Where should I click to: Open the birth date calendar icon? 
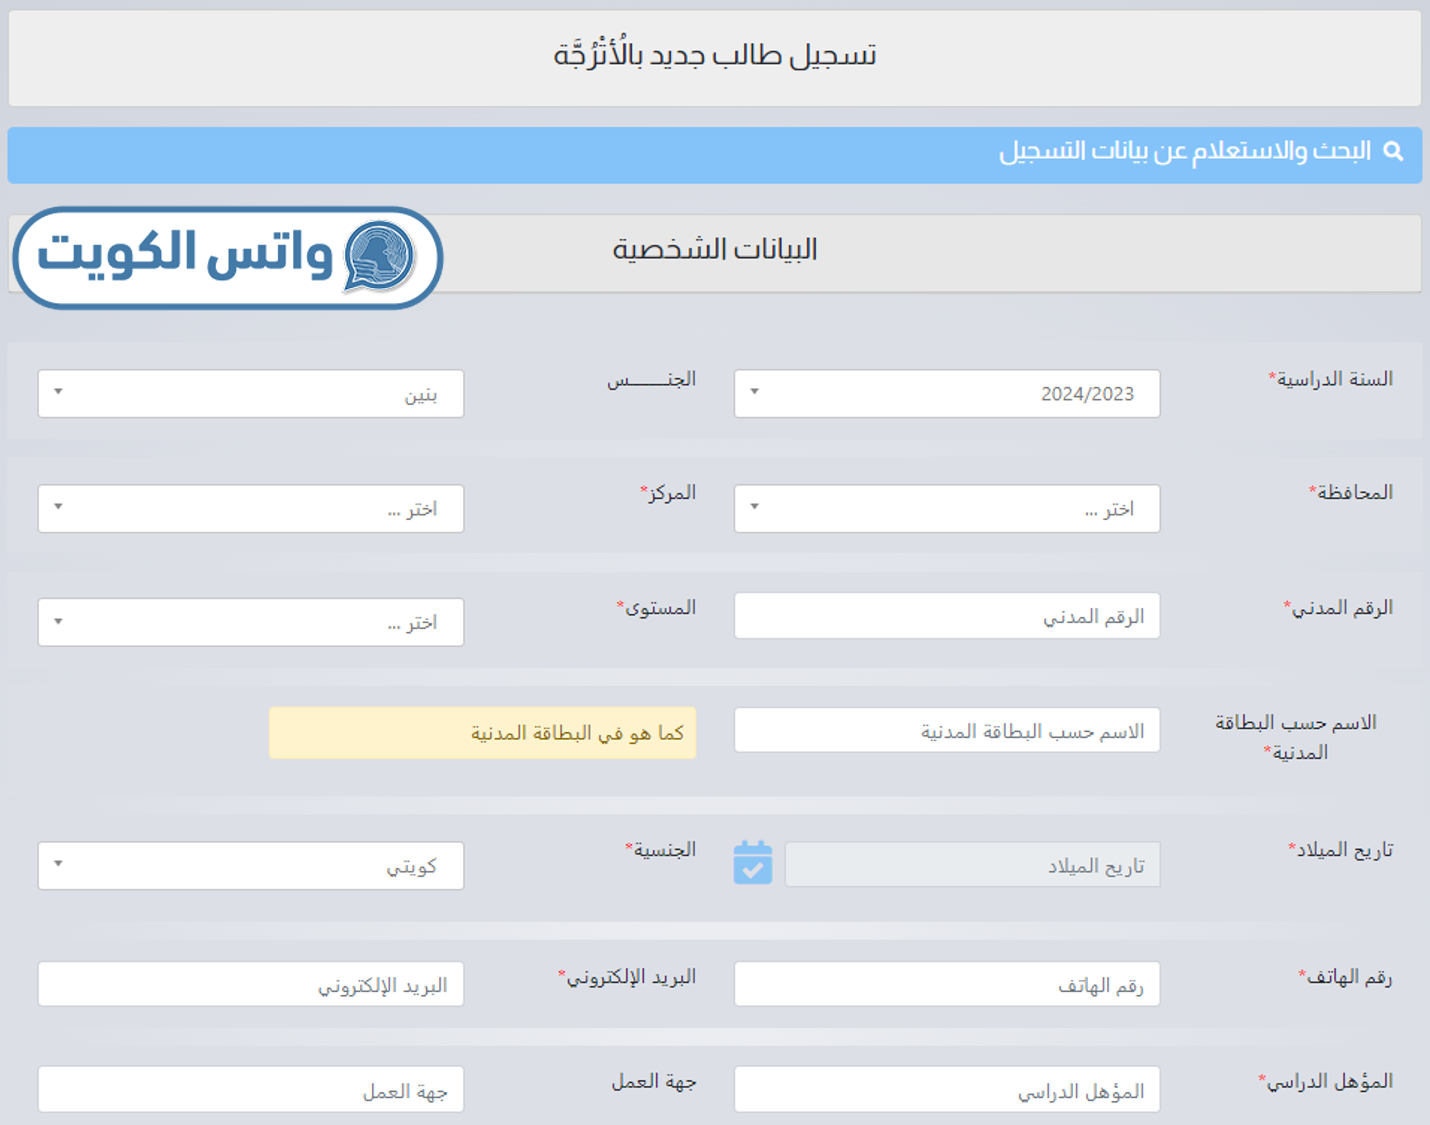click(752, 863)
